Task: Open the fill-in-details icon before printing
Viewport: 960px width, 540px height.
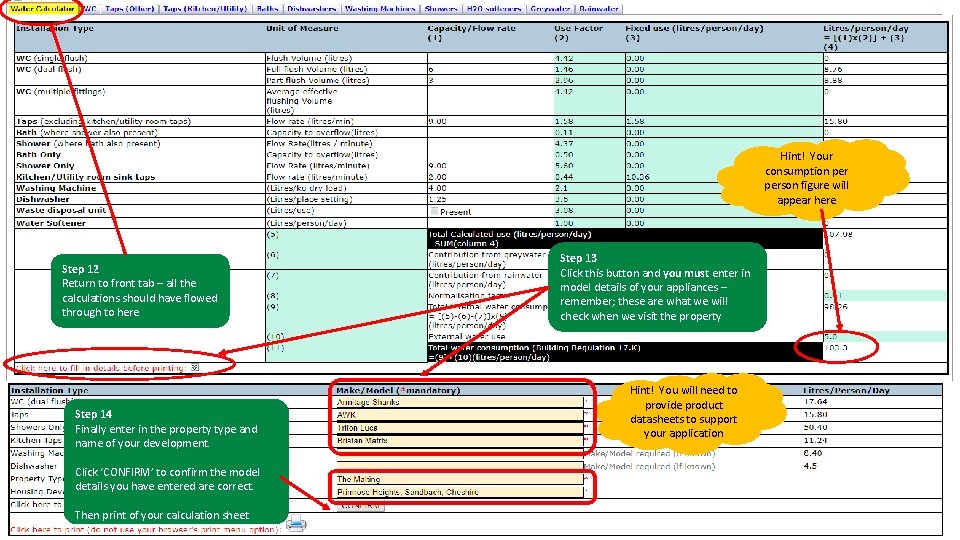Action: 195,368
